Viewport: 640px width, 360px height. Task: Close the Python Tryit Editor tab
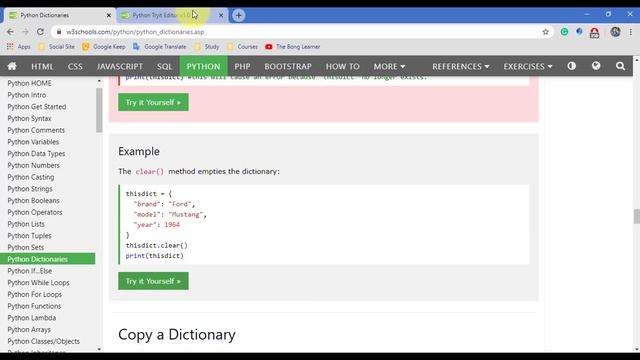(x=221, y=16)
